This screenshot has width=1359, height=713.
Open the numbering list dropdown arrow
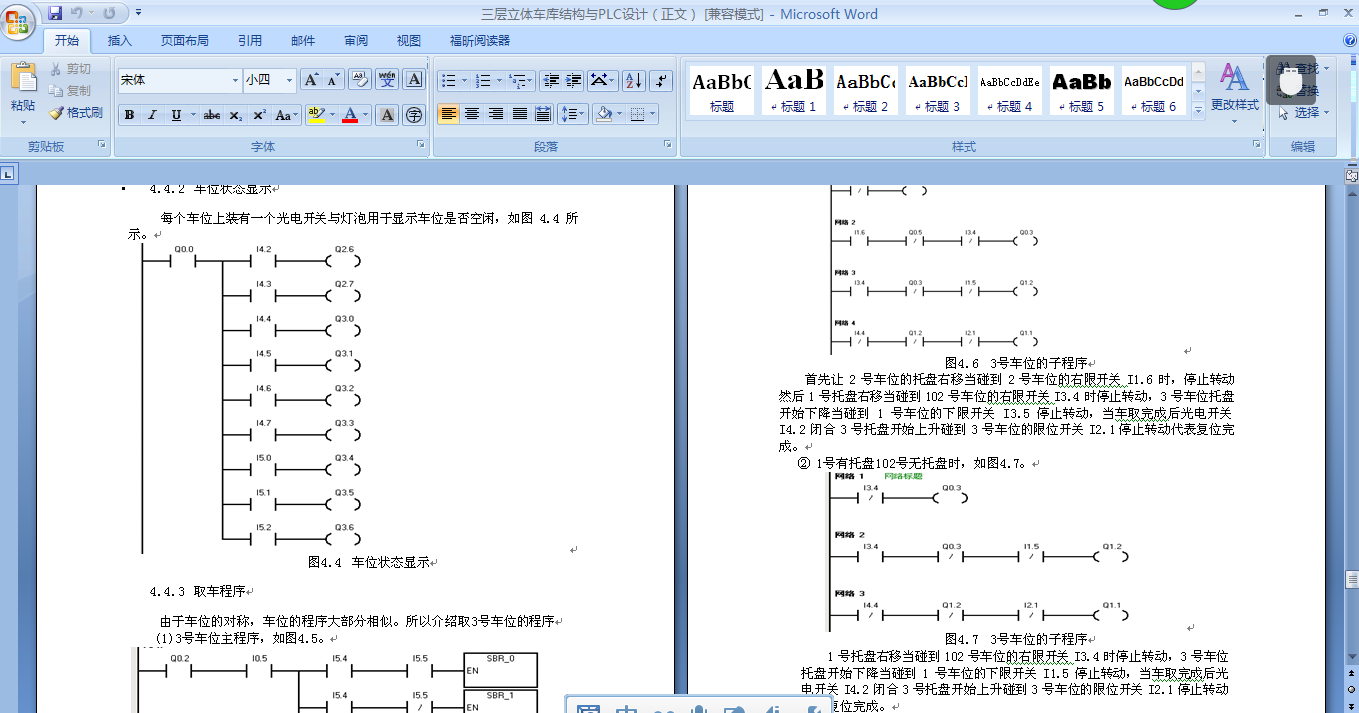(x=499, y=80)
